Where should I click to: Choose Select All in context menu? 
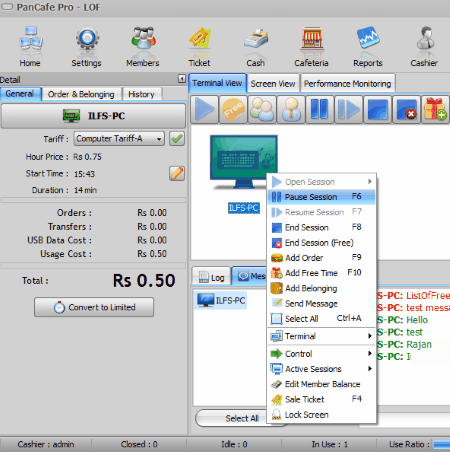(322, 319)
